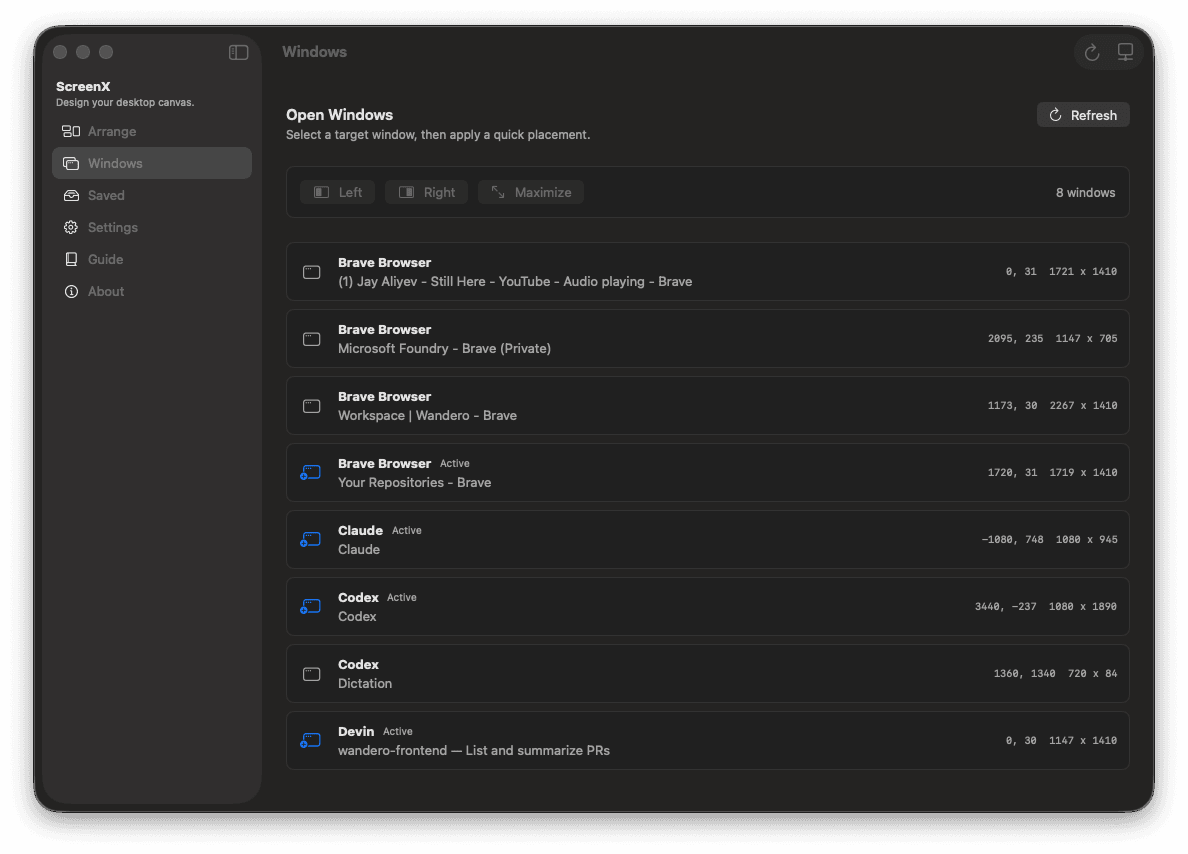Click the Open Windows heading
Viewport: 1188px width, 854px height.
tap(339, 115)
